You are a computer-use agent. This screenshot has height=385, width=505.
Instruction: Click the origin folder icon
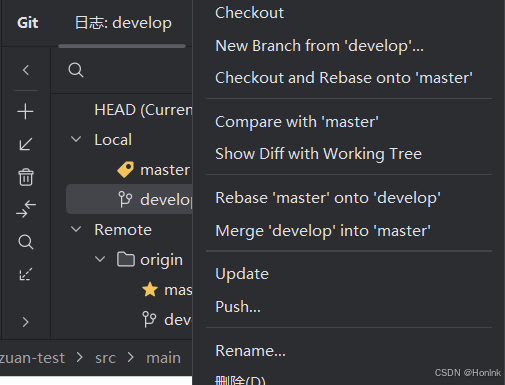(126, 259)
